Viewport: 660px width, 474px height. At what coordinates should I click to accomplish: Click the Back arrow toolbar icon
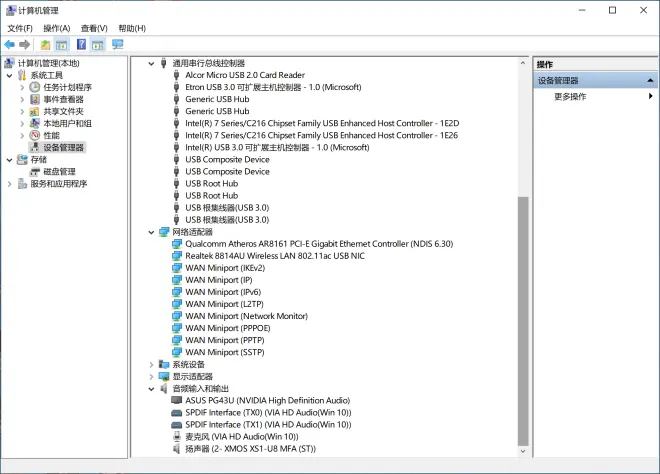coord(10,44)
